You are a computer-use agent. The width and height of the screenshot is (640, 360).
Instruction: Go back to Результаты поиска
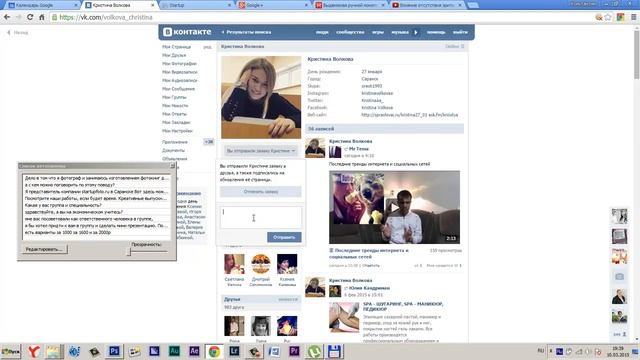coord(247,32)
